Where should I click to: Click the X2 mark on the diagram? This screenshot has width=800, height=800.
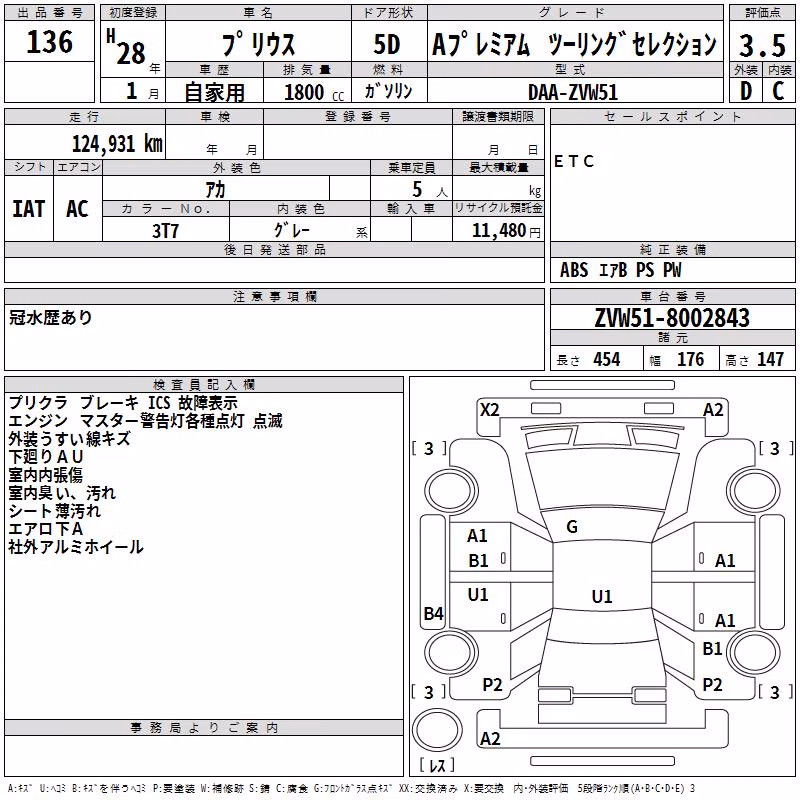point(489,410)
